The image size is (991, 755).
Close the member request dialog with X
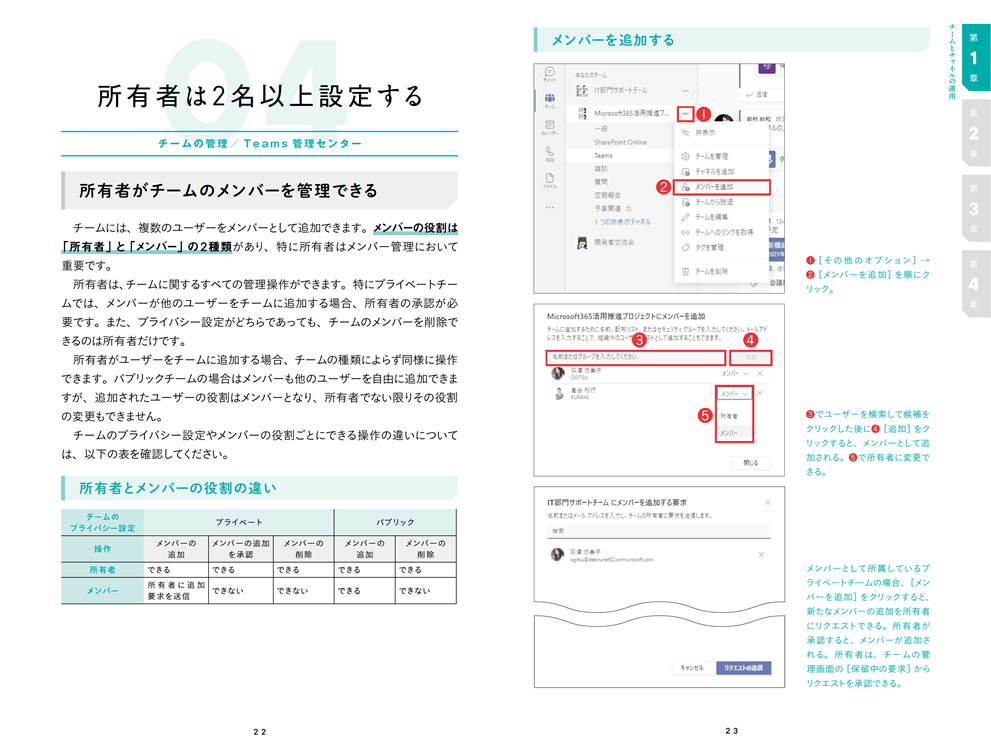click(767, 503)
